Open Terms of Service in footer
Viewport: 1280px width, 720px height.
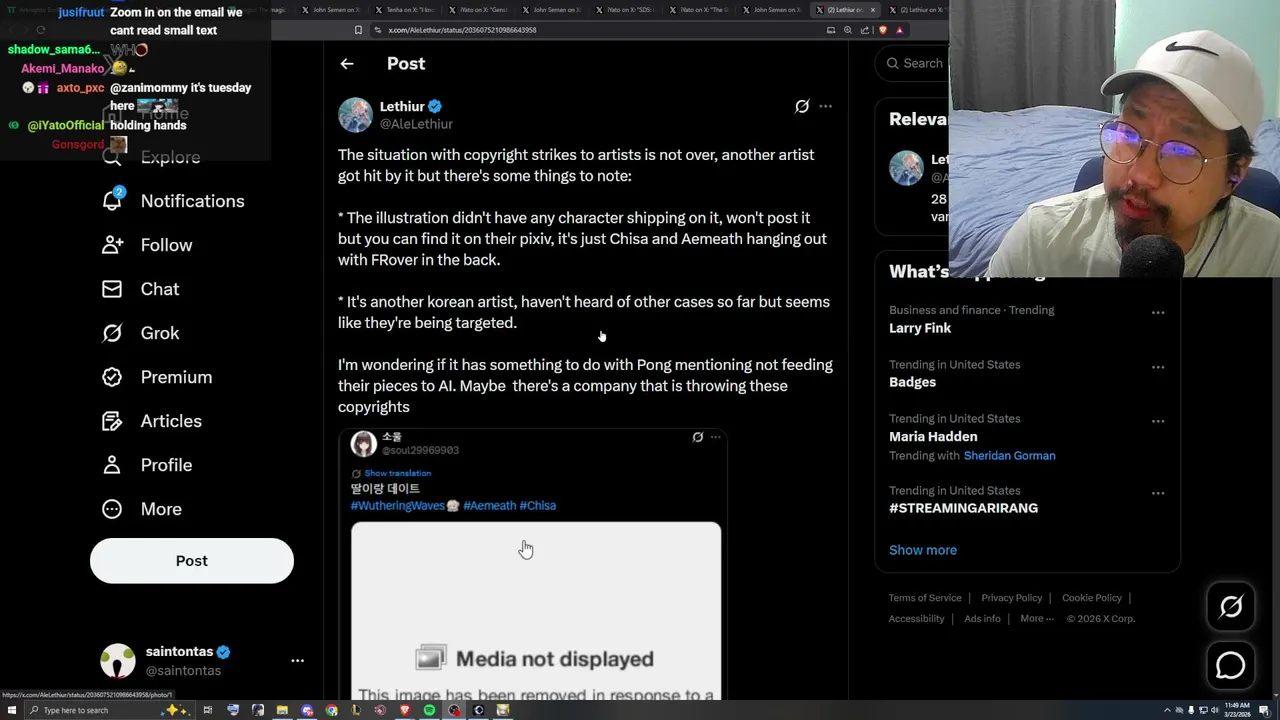pos(925,598)
